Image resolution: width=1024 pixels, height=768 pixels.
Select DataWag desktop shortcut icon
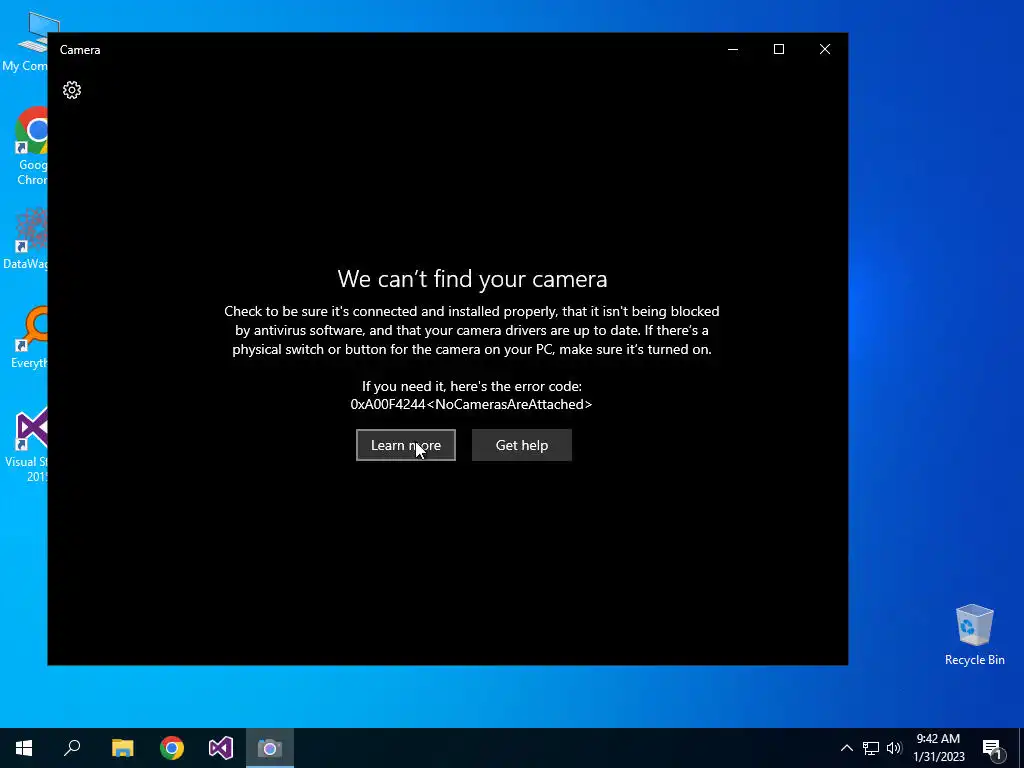pyautogui.click(x=26, y=238)
